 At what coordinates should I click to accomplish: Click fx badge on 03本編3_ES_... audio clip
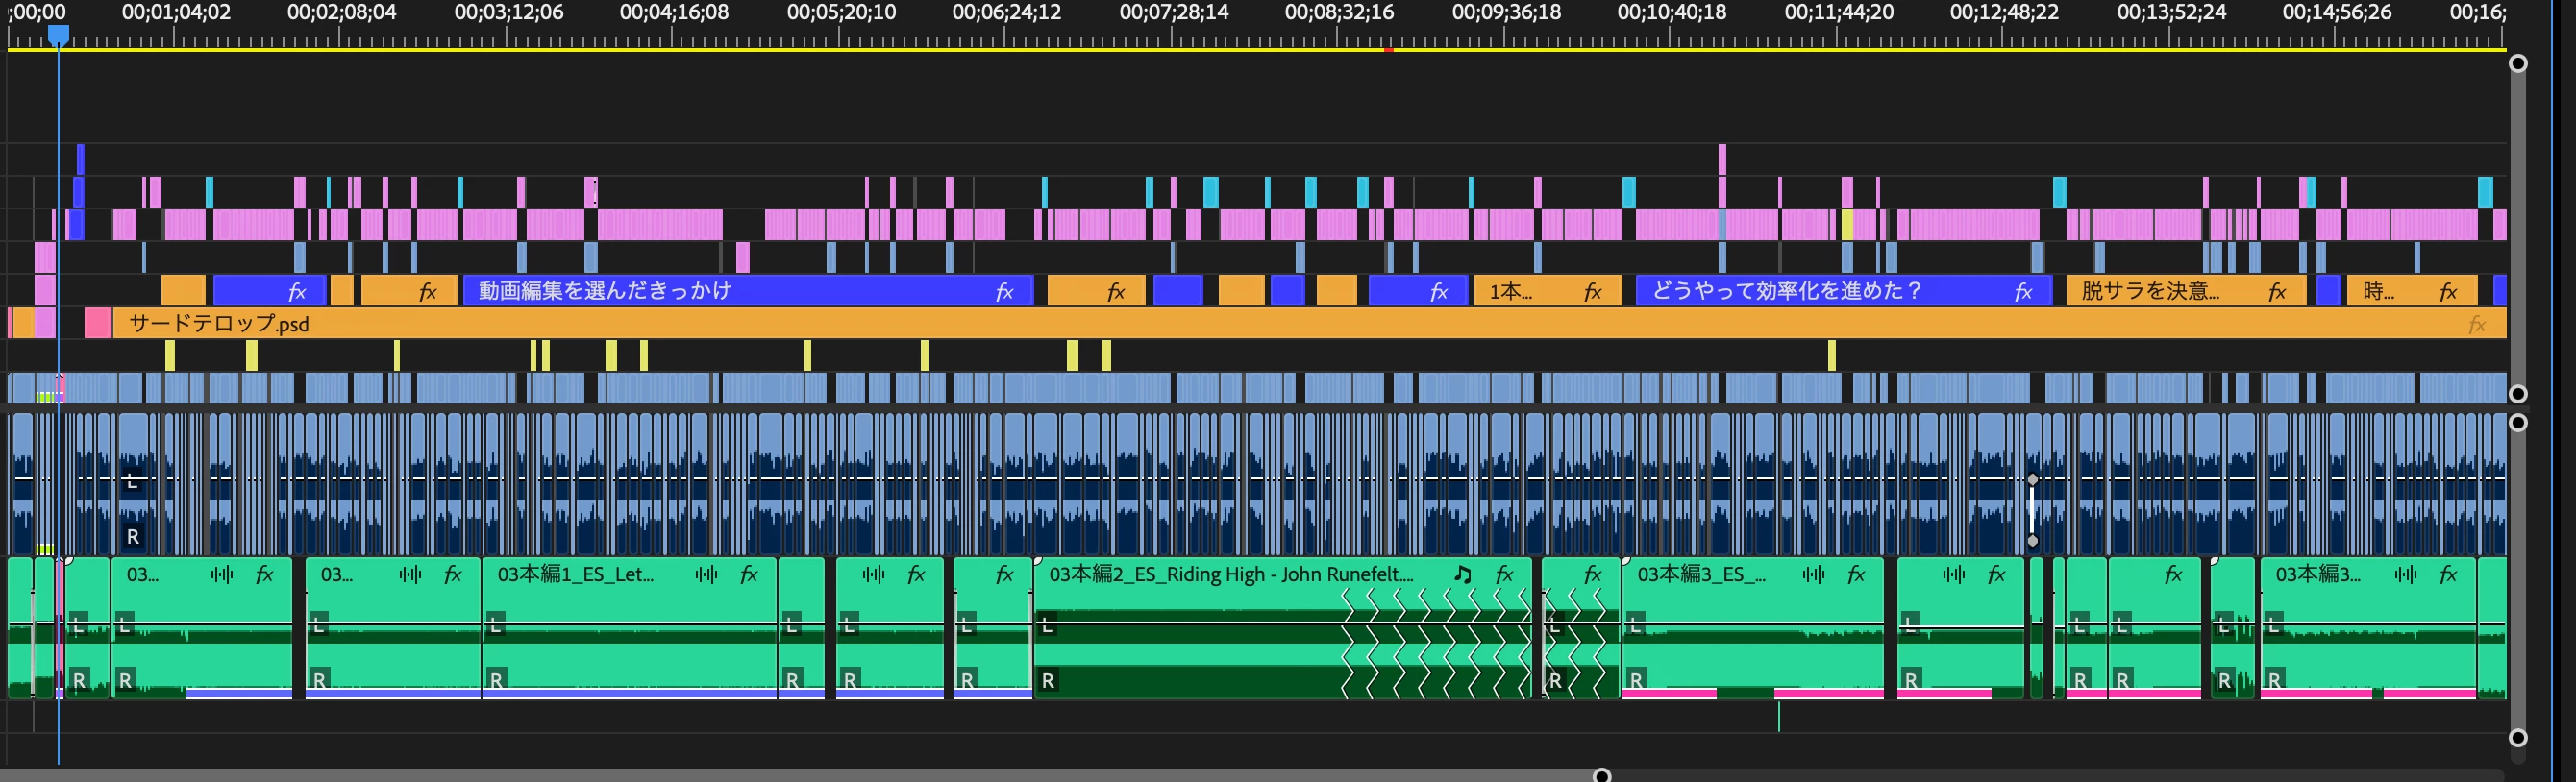tap(1857, 574)
